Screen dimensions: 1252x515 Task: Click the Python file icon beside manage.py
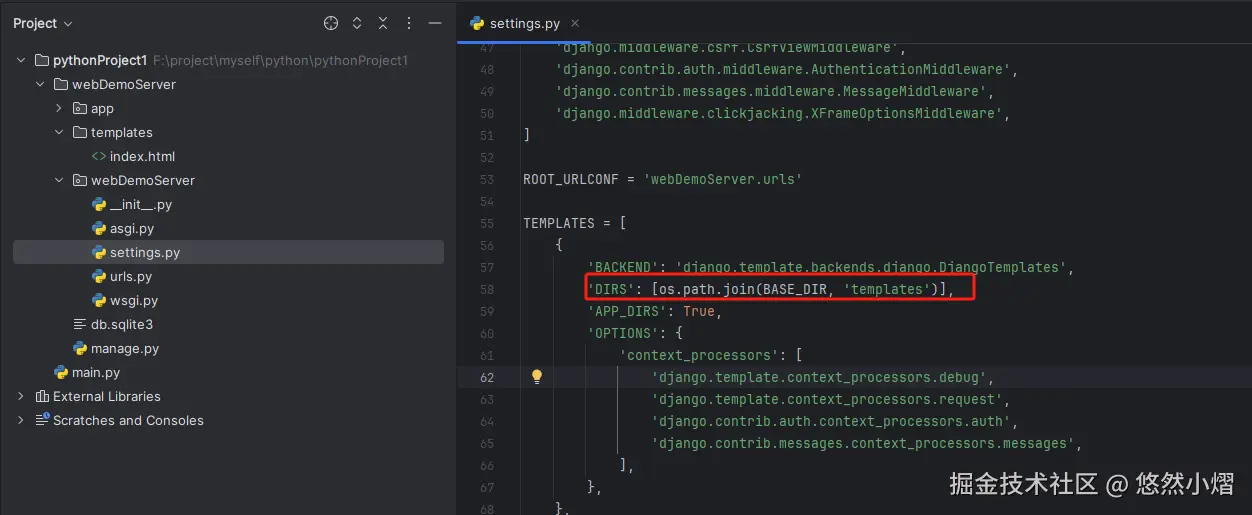pyautogui.click(x=80, y=348)
